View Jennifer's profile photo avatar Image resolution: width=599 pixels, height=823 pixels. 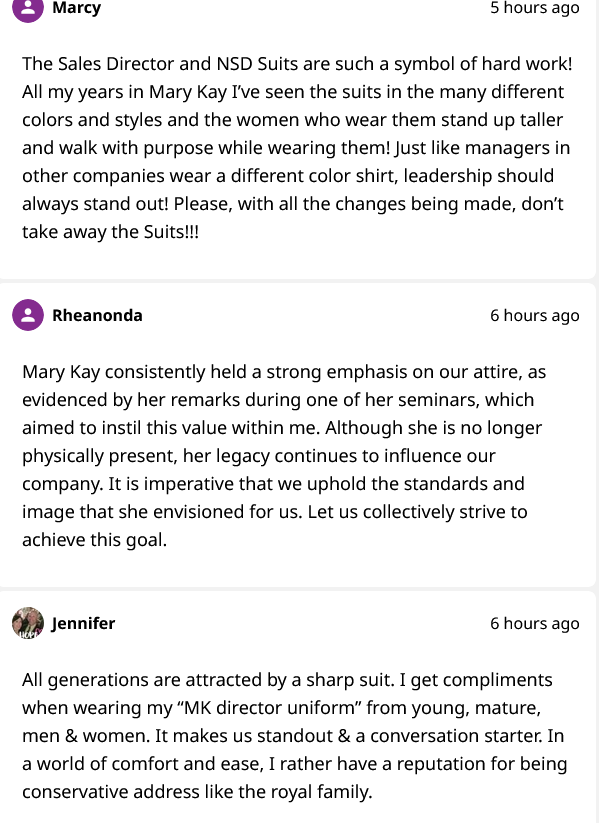coord(28,623)
